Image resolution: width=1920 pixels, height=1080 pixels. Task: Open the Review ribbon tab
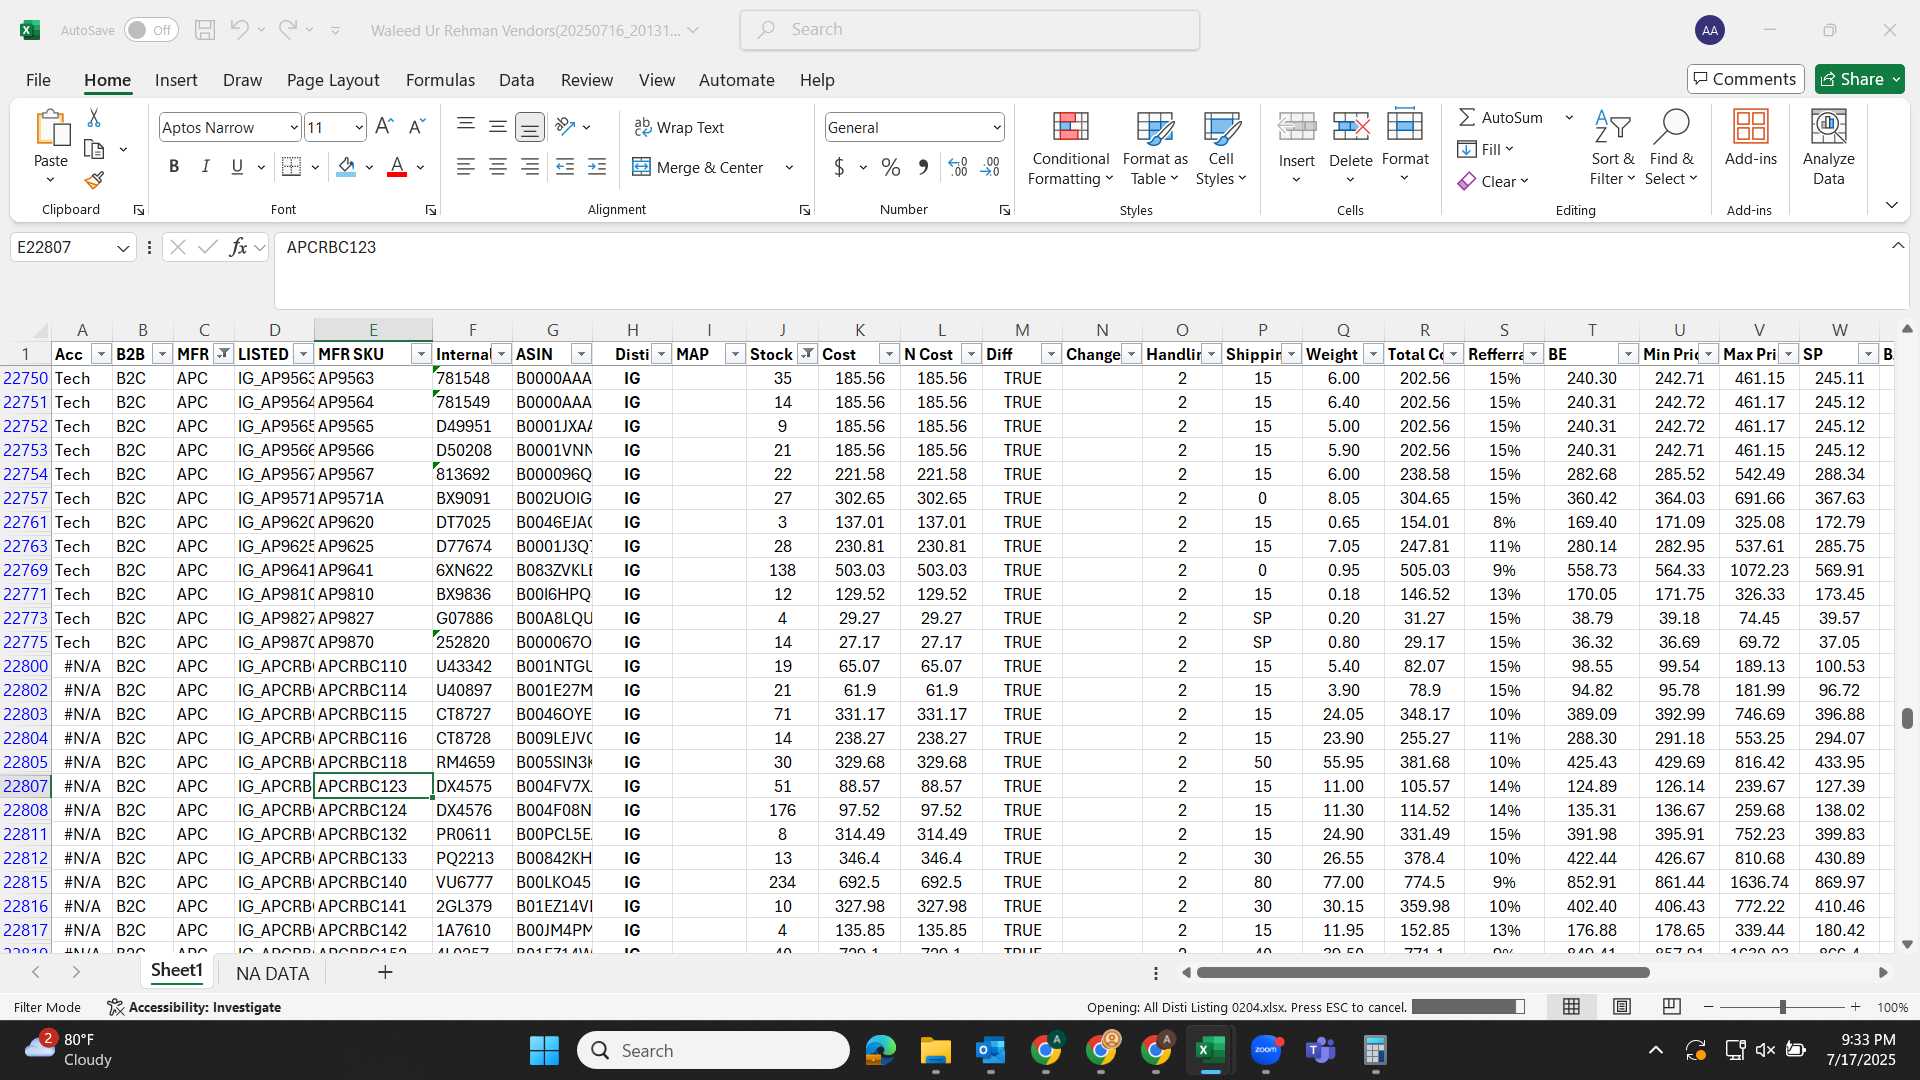click(x=587, y=80)
